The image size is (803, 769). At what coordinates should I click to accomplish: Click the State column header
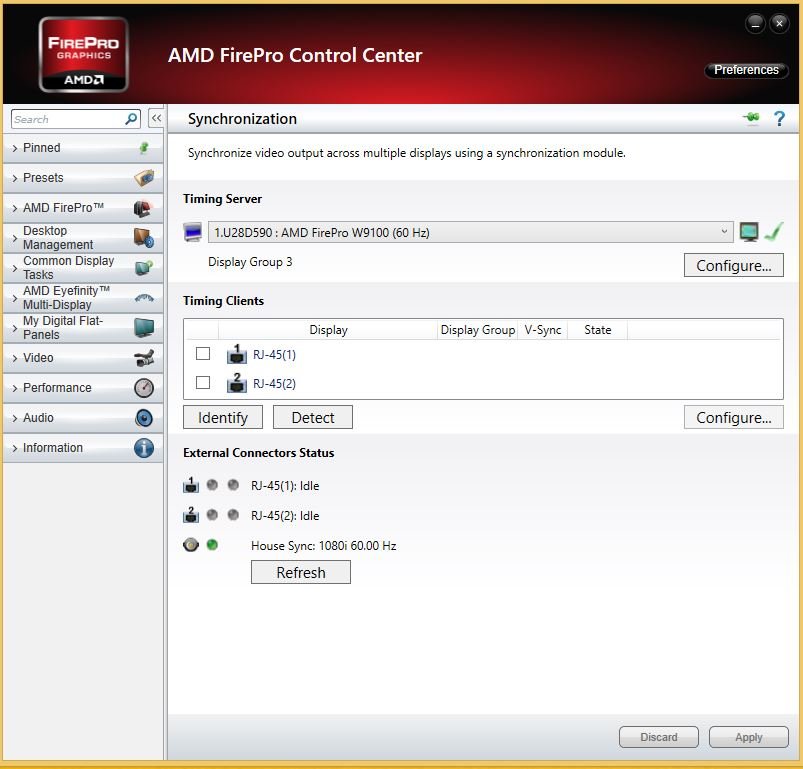point(598,330)
